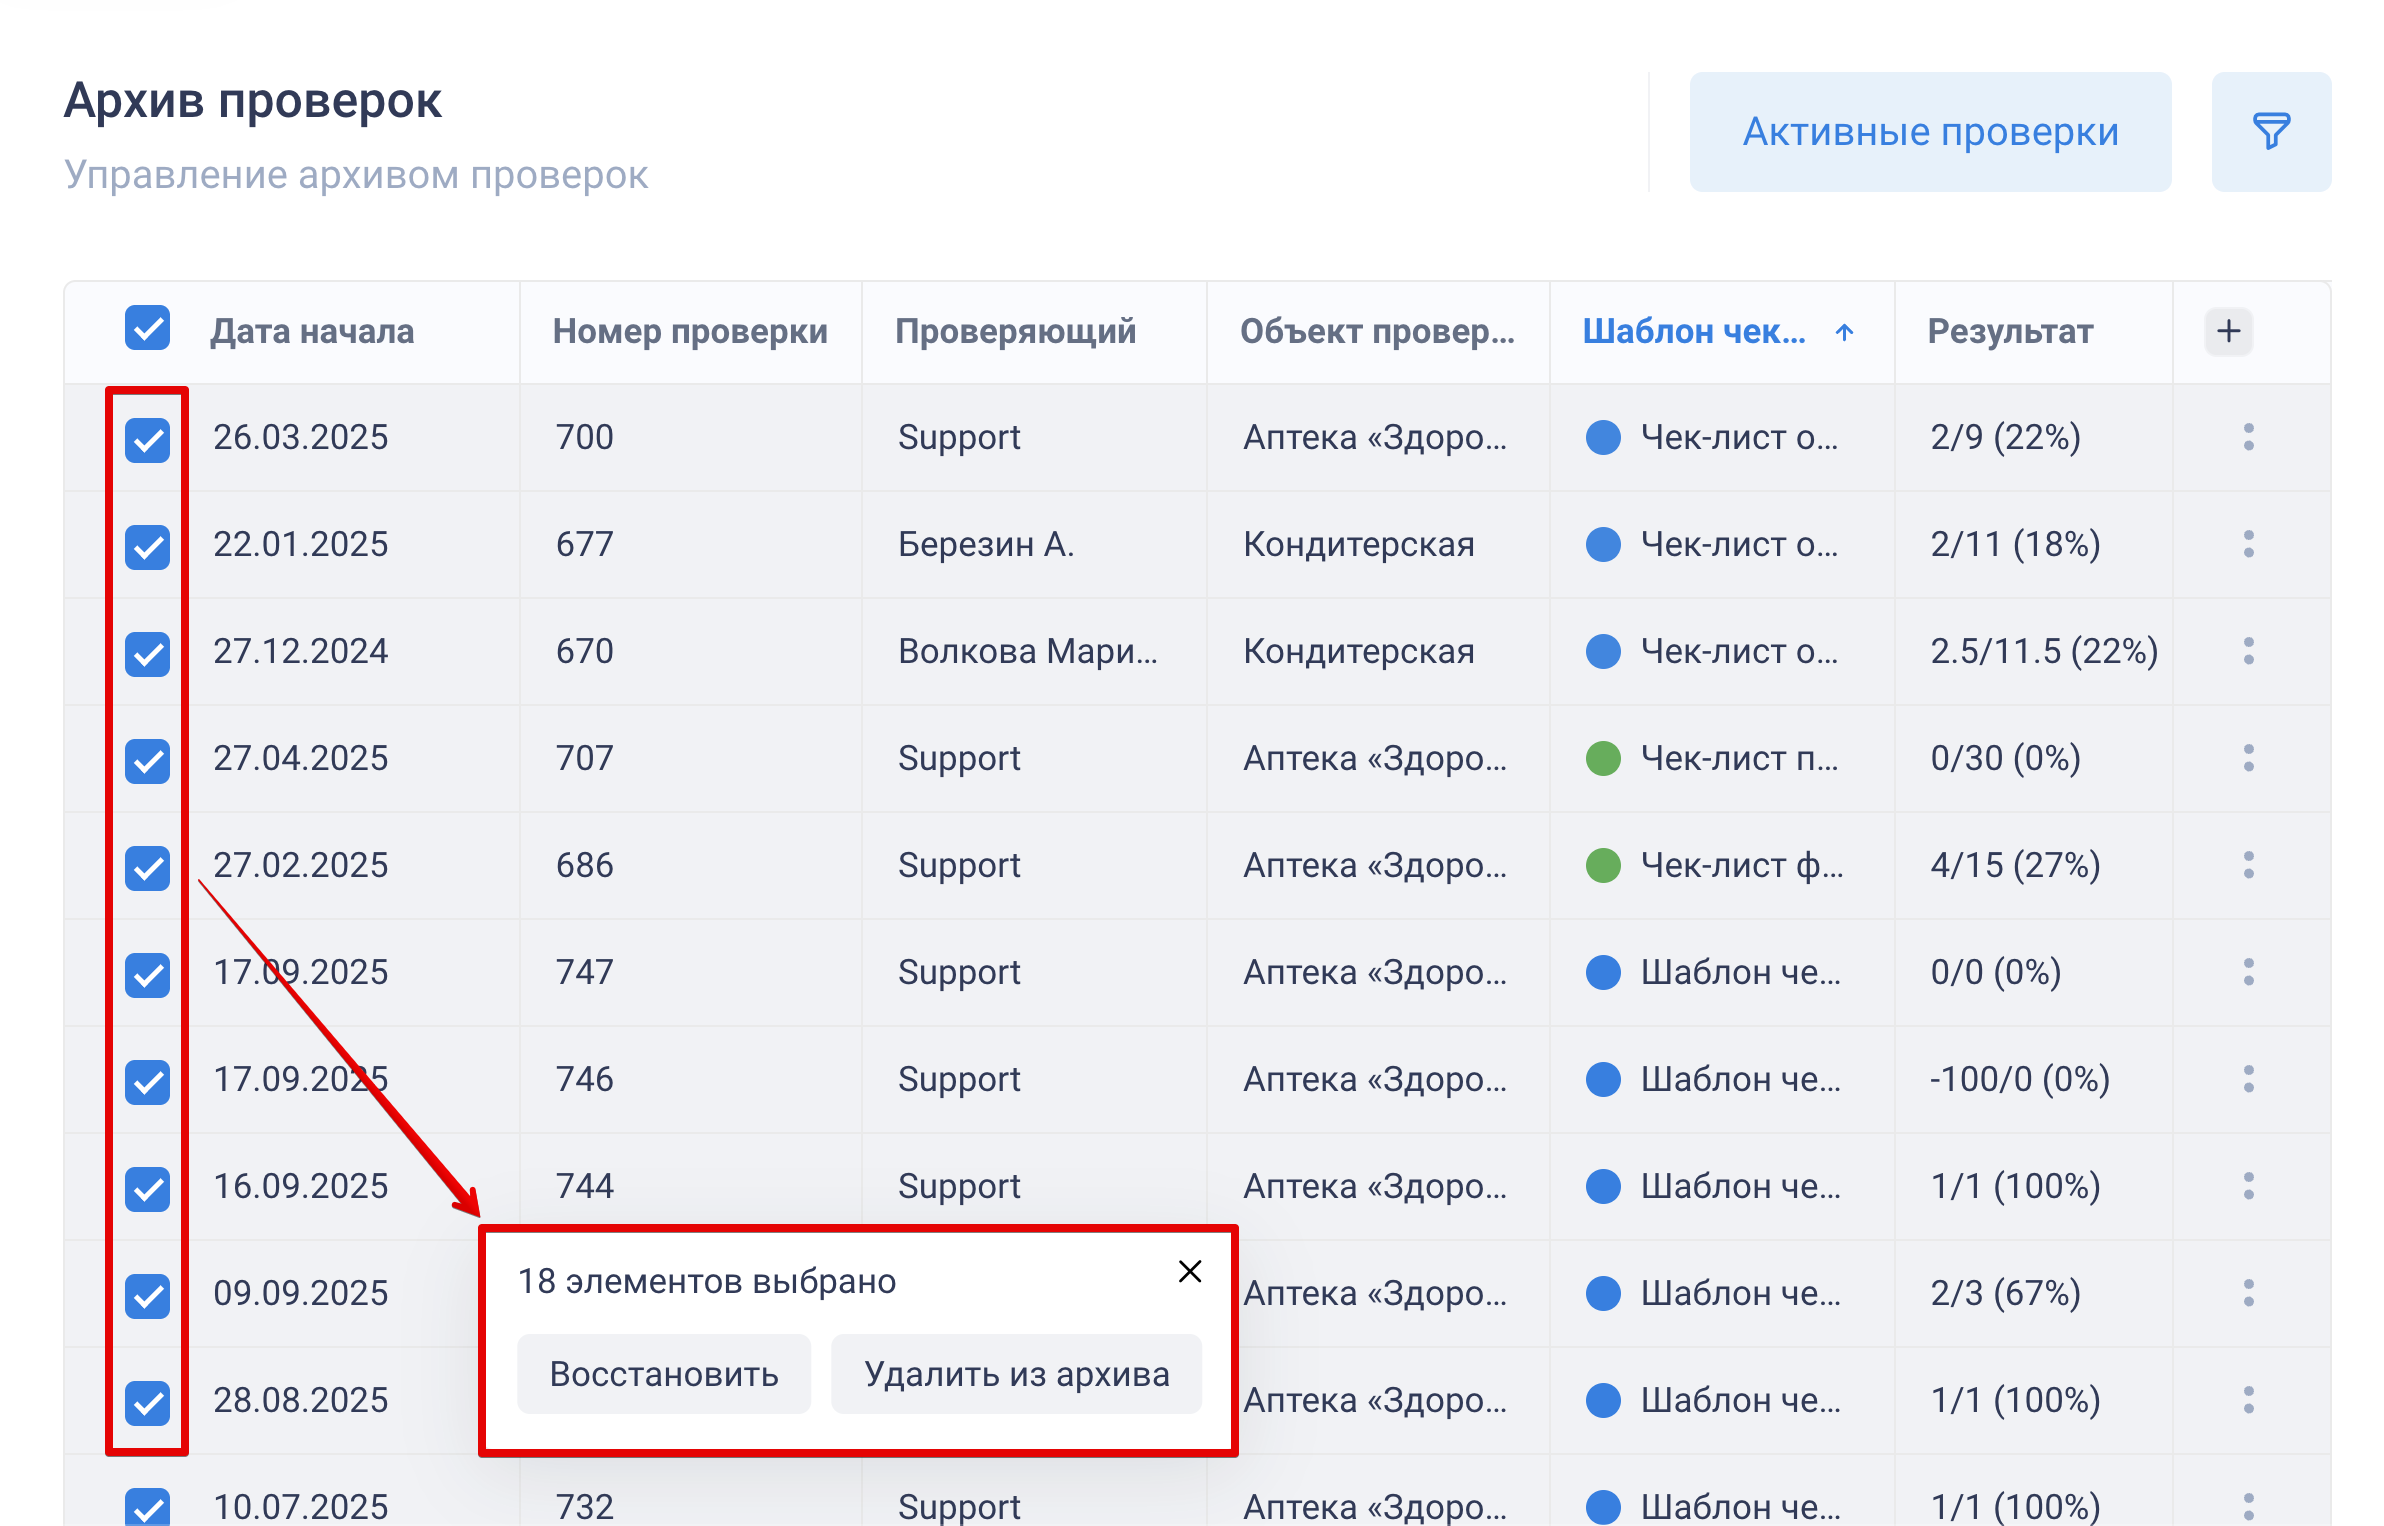Open the filter funnel icon
Screen dimensions: 2384x1526
pyautogui.click(x=2270, y=131)
